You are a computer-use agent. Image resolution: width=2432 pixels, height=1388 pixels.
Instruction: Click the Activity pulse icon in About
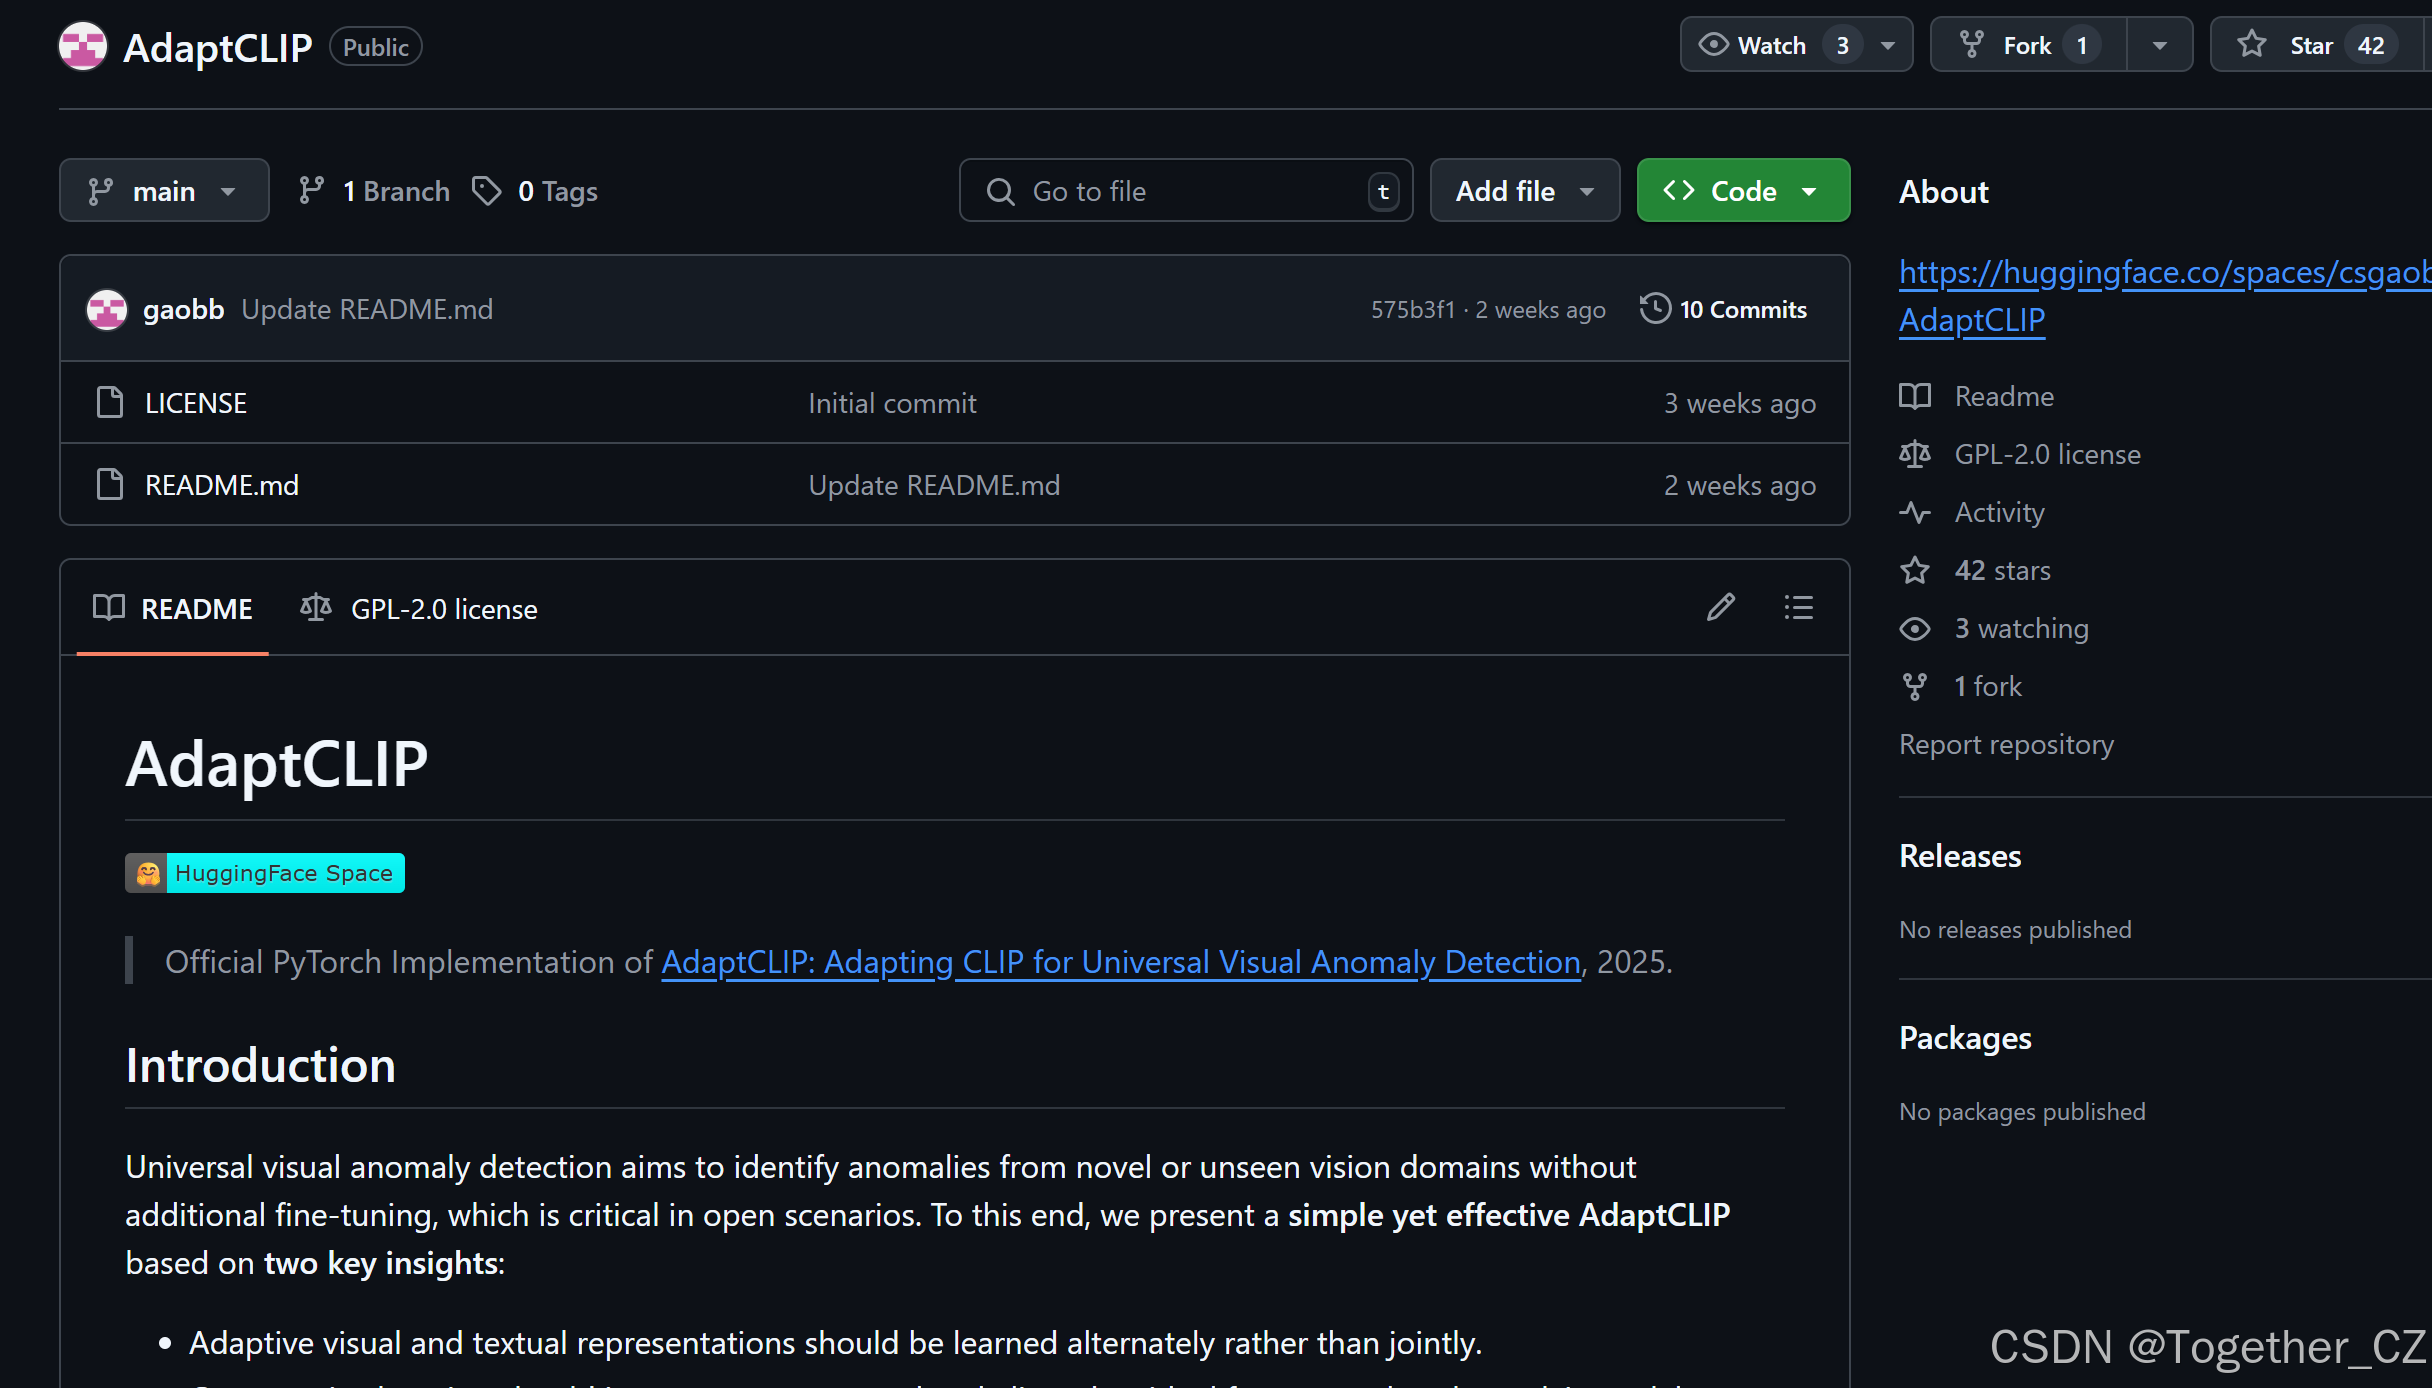[1914, 512]
